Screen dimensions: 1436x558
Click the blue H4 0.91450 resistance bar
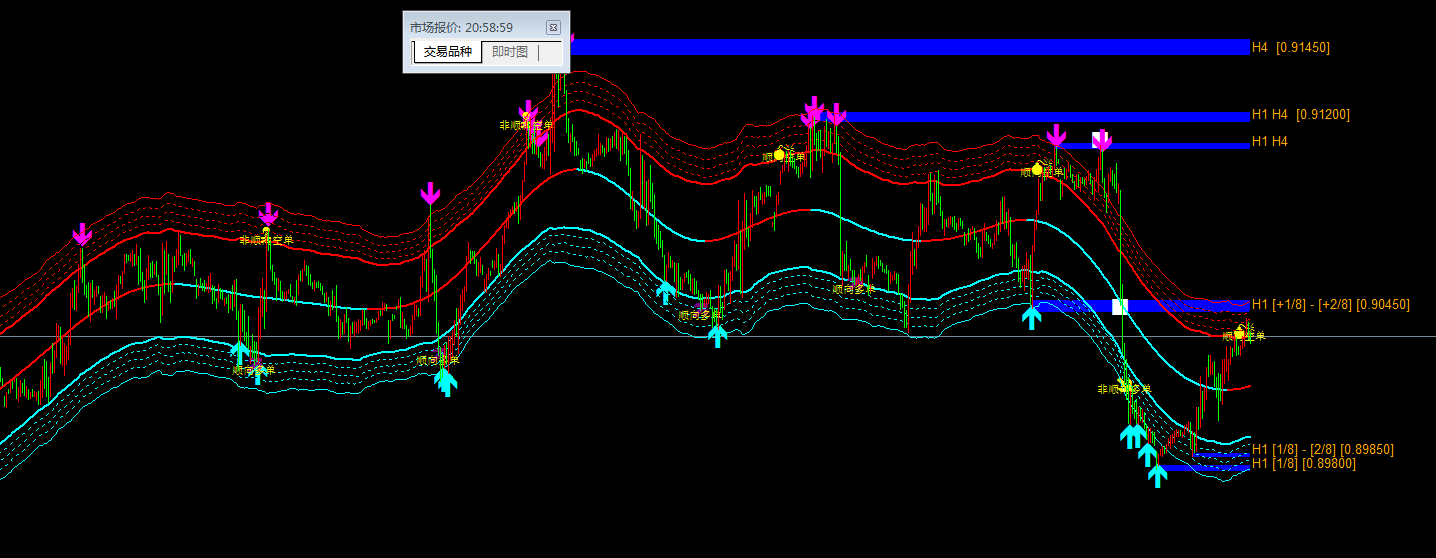click(x=910, y=47)
